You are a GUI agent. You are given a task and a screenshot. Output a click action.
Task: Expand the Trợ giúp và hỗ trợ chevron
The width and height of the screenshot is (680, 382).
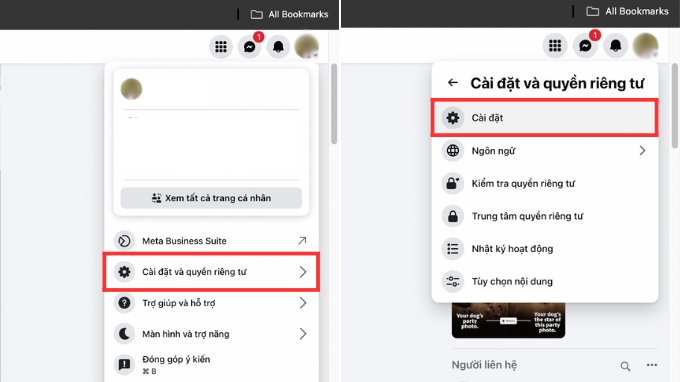303,303
